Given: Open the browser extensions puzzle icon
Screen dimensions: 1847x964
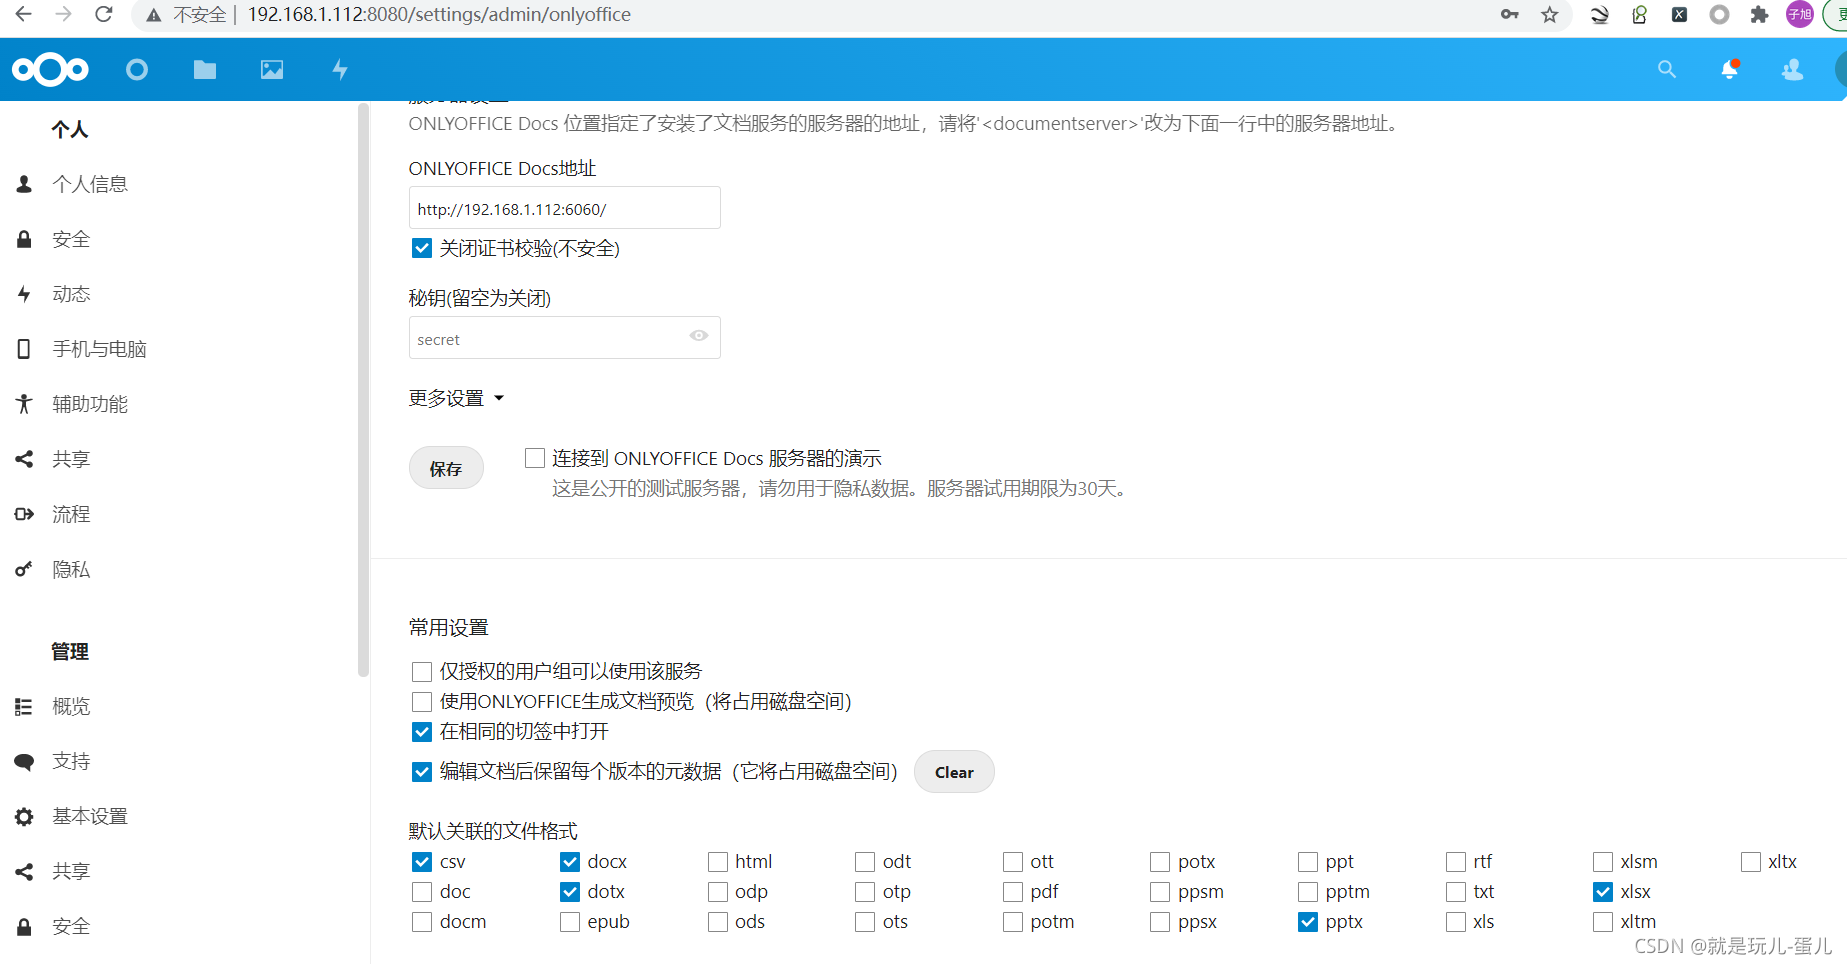Looking at the screenshot, I should 1760,14.
